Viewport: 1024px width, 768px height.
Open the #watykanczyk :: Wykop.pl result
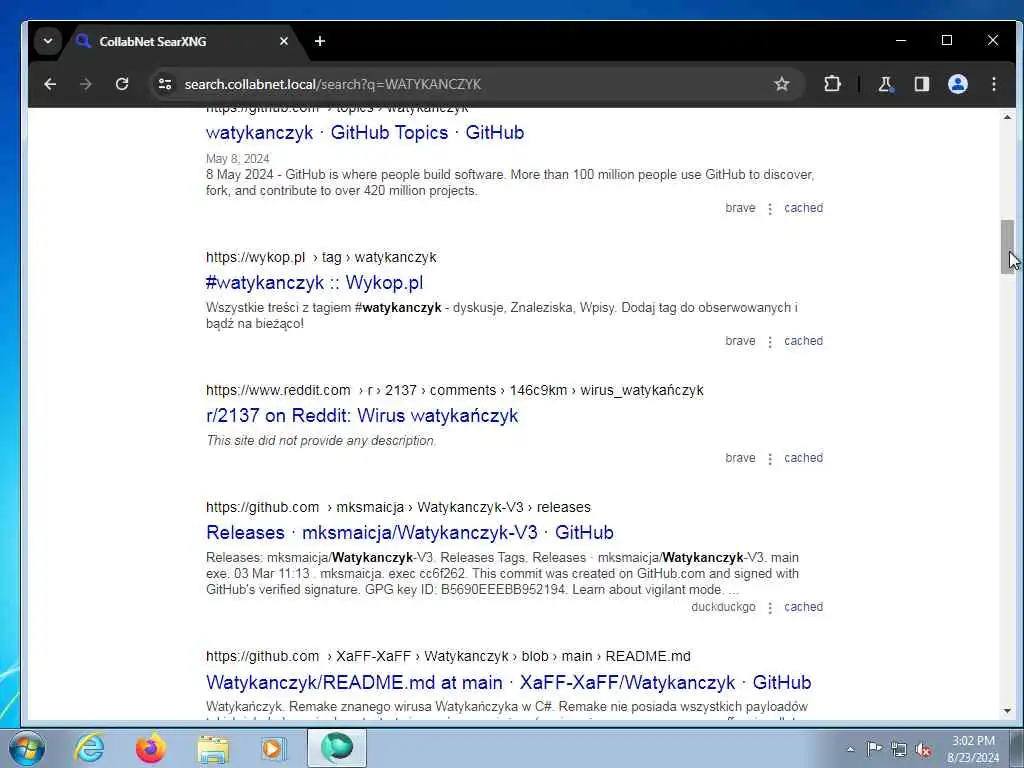[x=314, y=283]
